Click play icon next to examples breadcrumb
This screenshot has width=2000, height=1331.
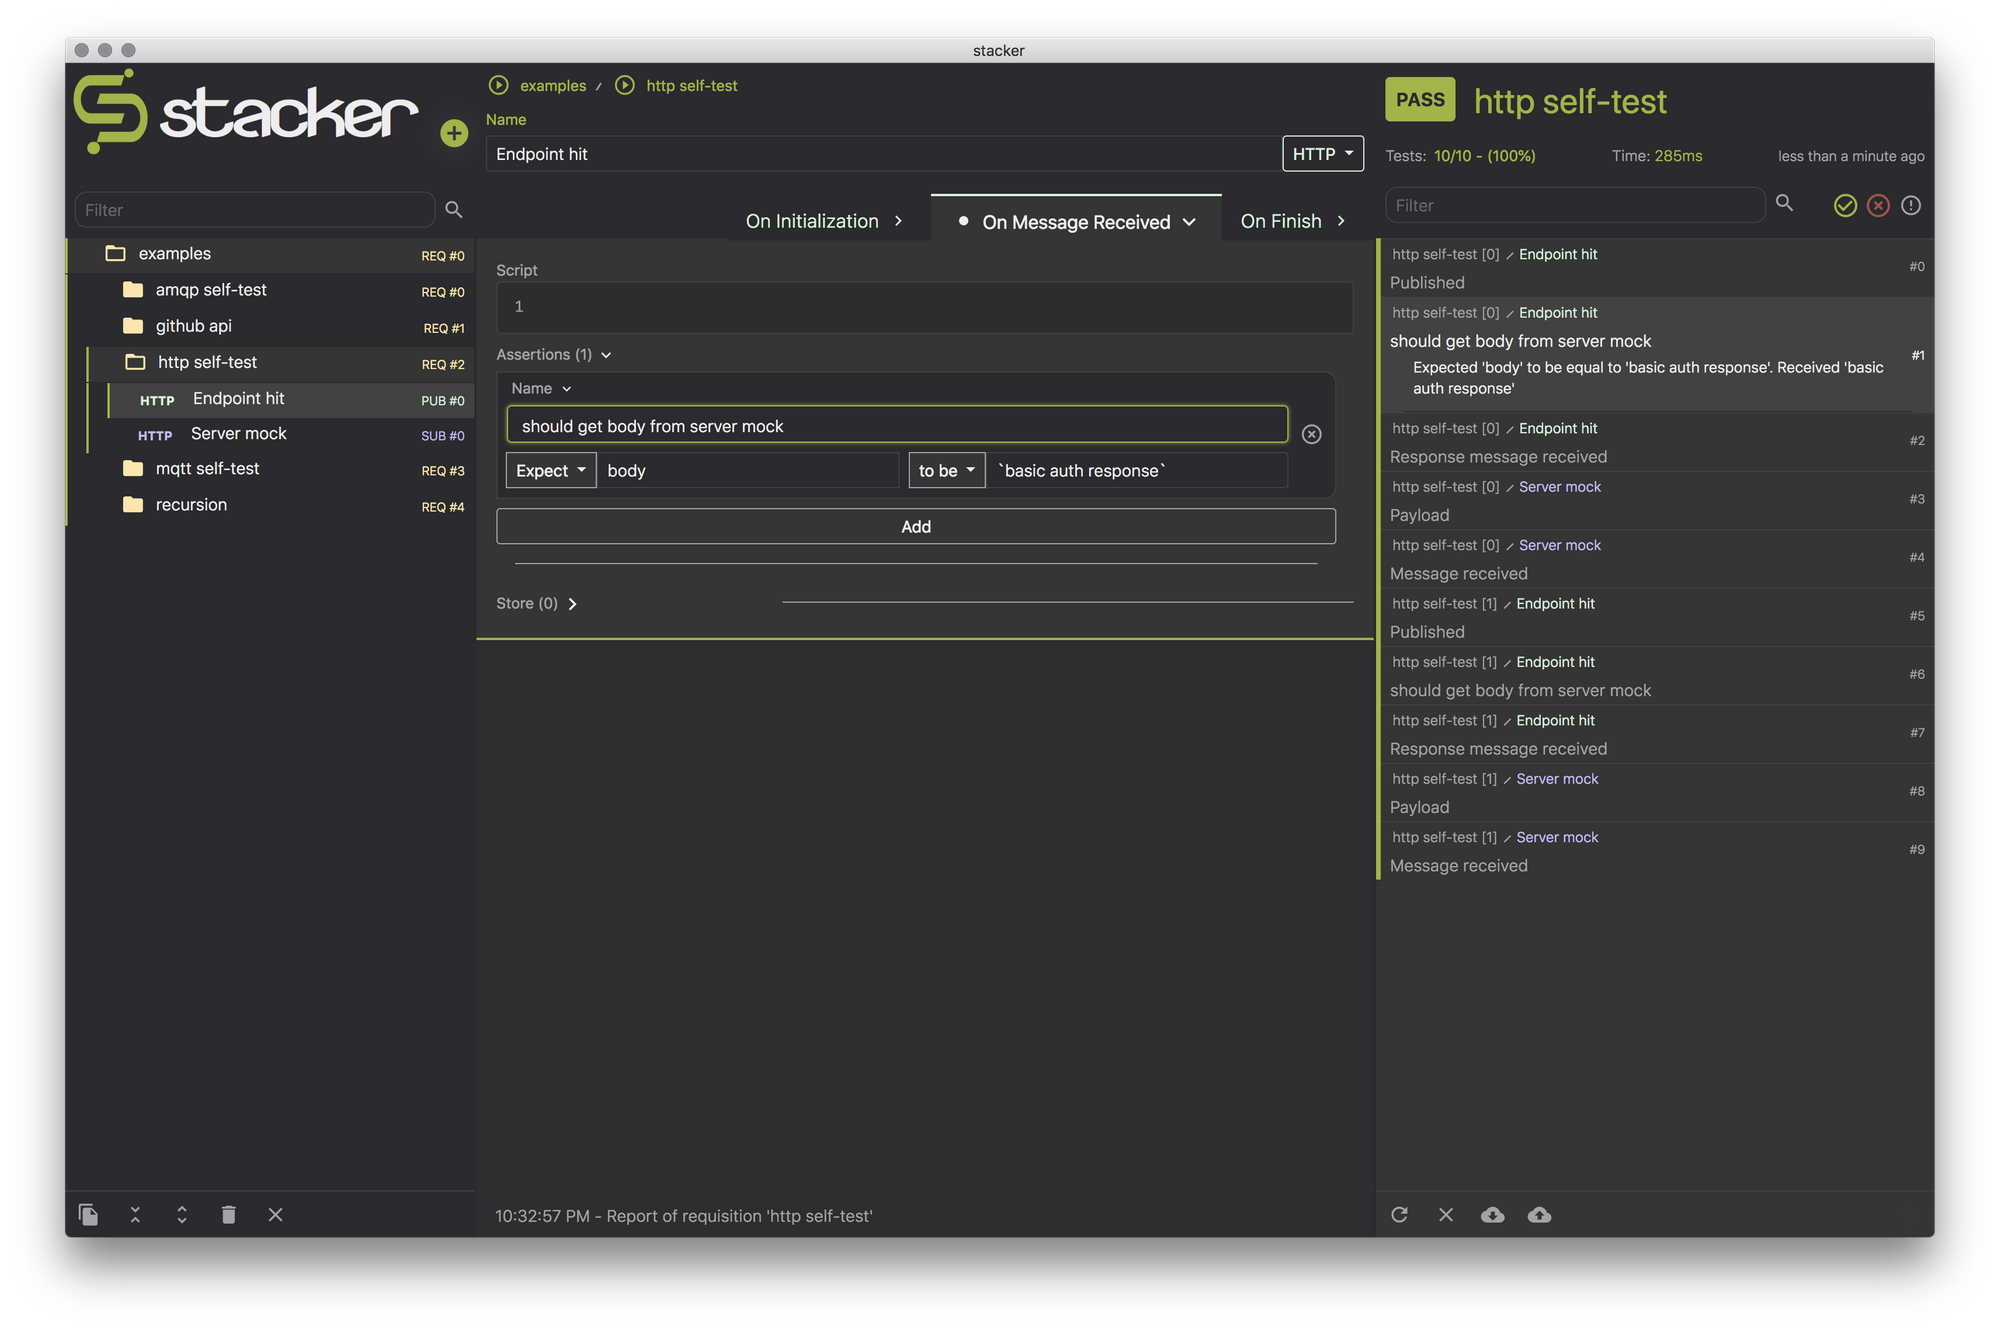pyautogui.click(x=498, y=85)
